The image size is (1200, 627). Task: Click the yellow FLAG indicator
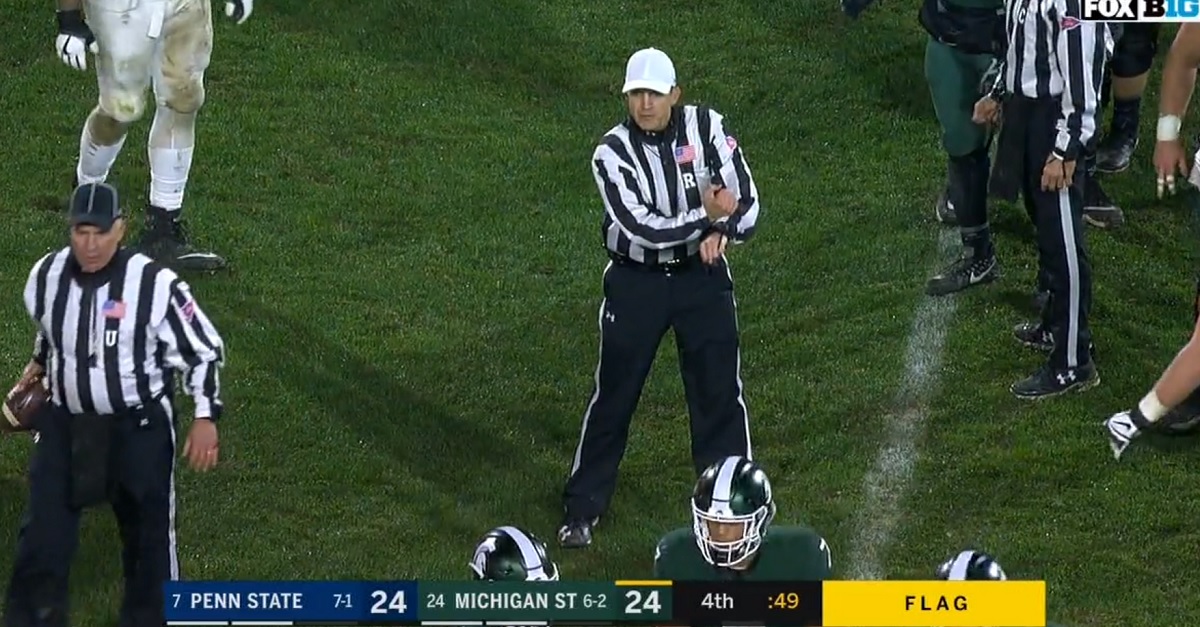[934, 603]
